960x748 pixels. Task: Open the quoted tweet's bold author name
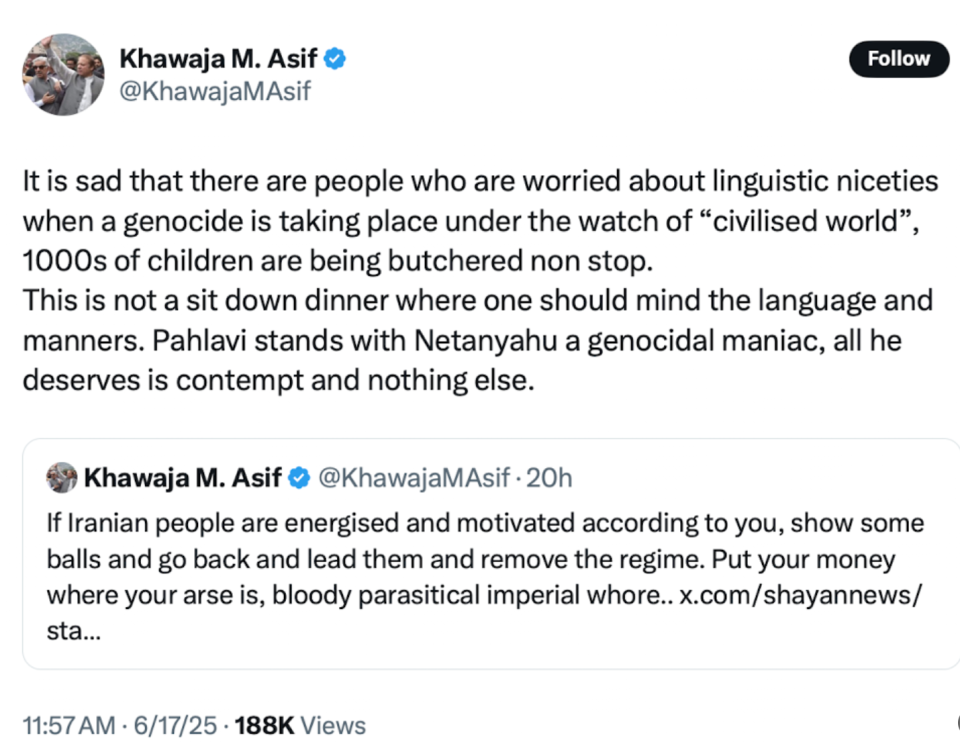[182, 478]
